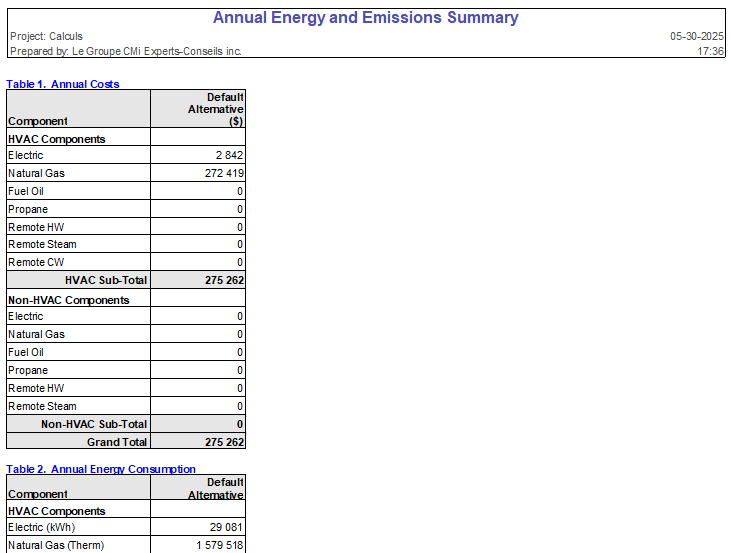The image size is (731, 553).
Task: Open the Table 2. Annual Energy Consumption link
Action: 101,469
